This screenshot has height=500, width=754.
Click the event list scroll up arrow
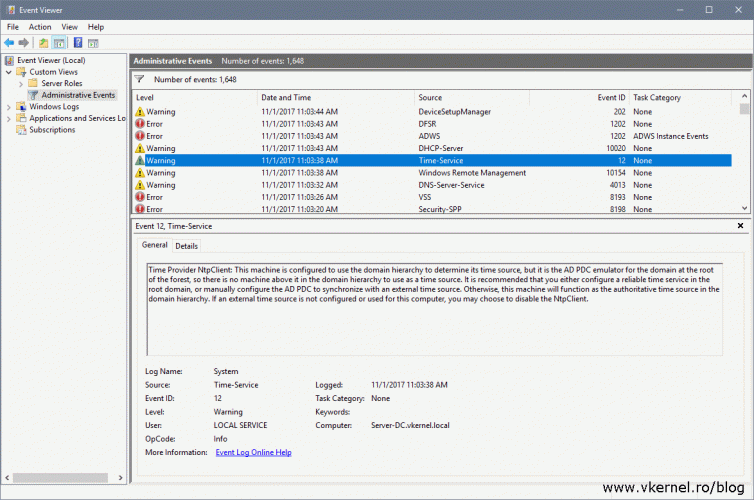[744, 96]
